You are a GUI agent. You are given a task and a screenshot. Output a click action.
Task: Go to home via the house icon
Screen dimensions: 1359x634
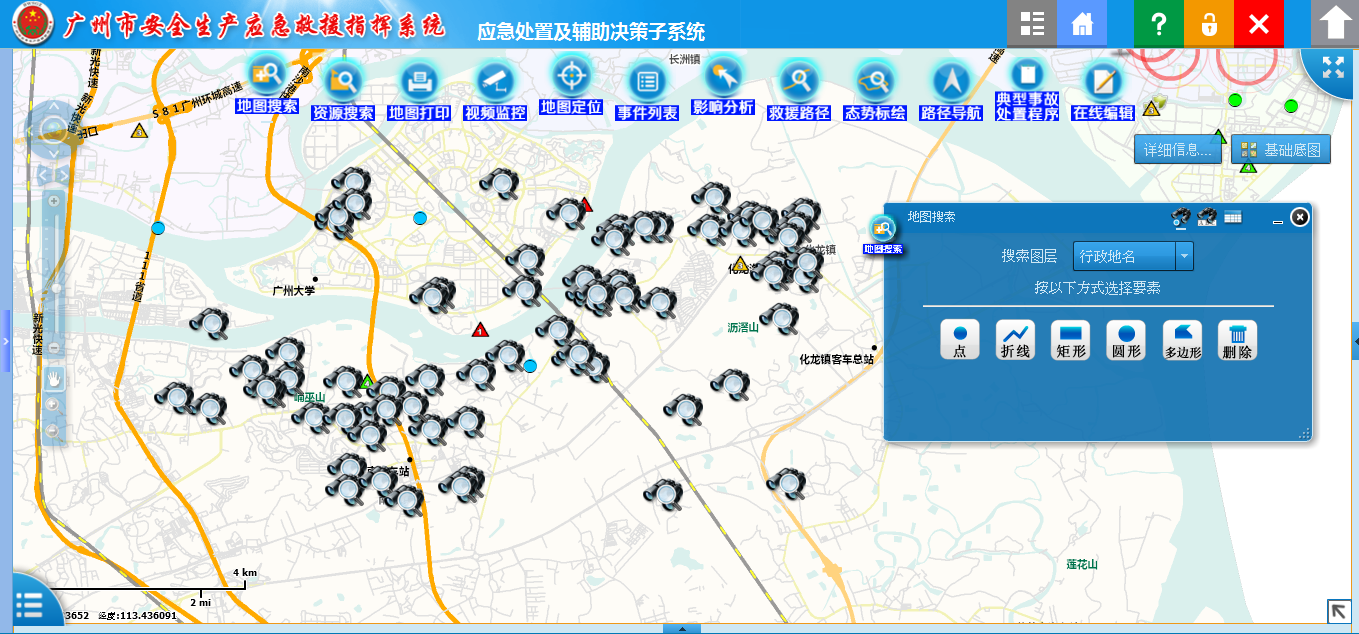pyautogui.click(x=1082, y=23)
